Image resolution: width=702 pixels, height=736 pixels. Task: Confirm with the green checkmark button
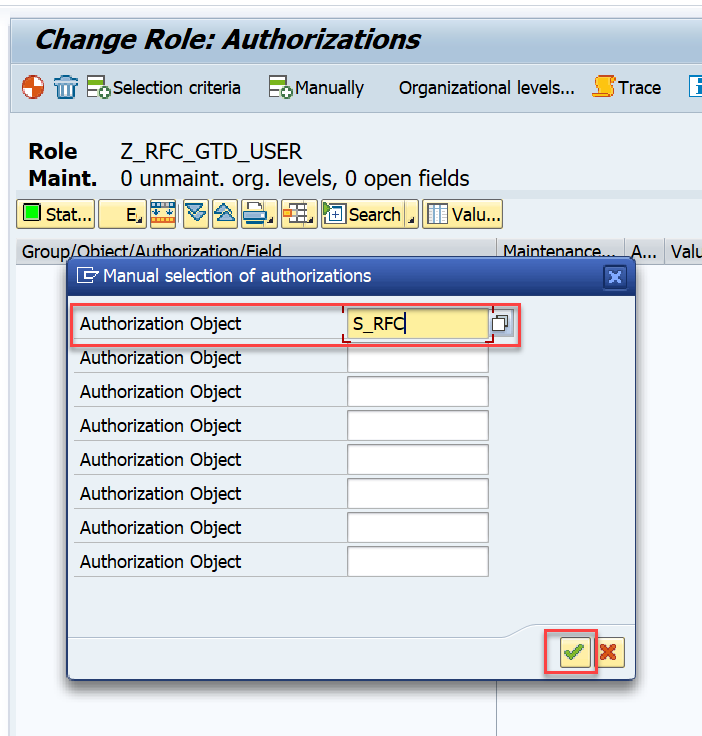pos(573,653)
